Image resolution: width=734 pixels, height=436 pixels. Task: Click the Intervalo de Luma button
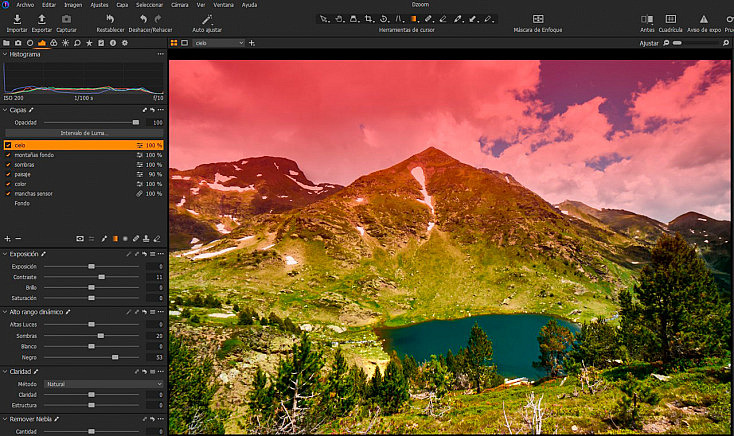click(84, 133)
